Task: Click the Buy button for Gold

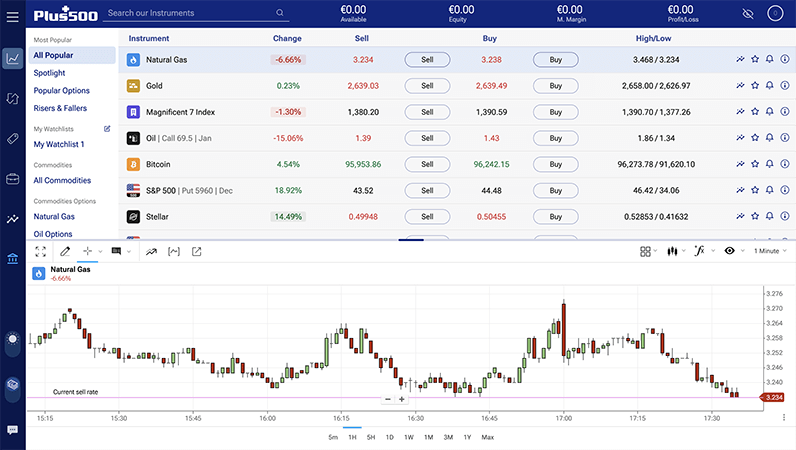Action: click(x=555, y=86)
